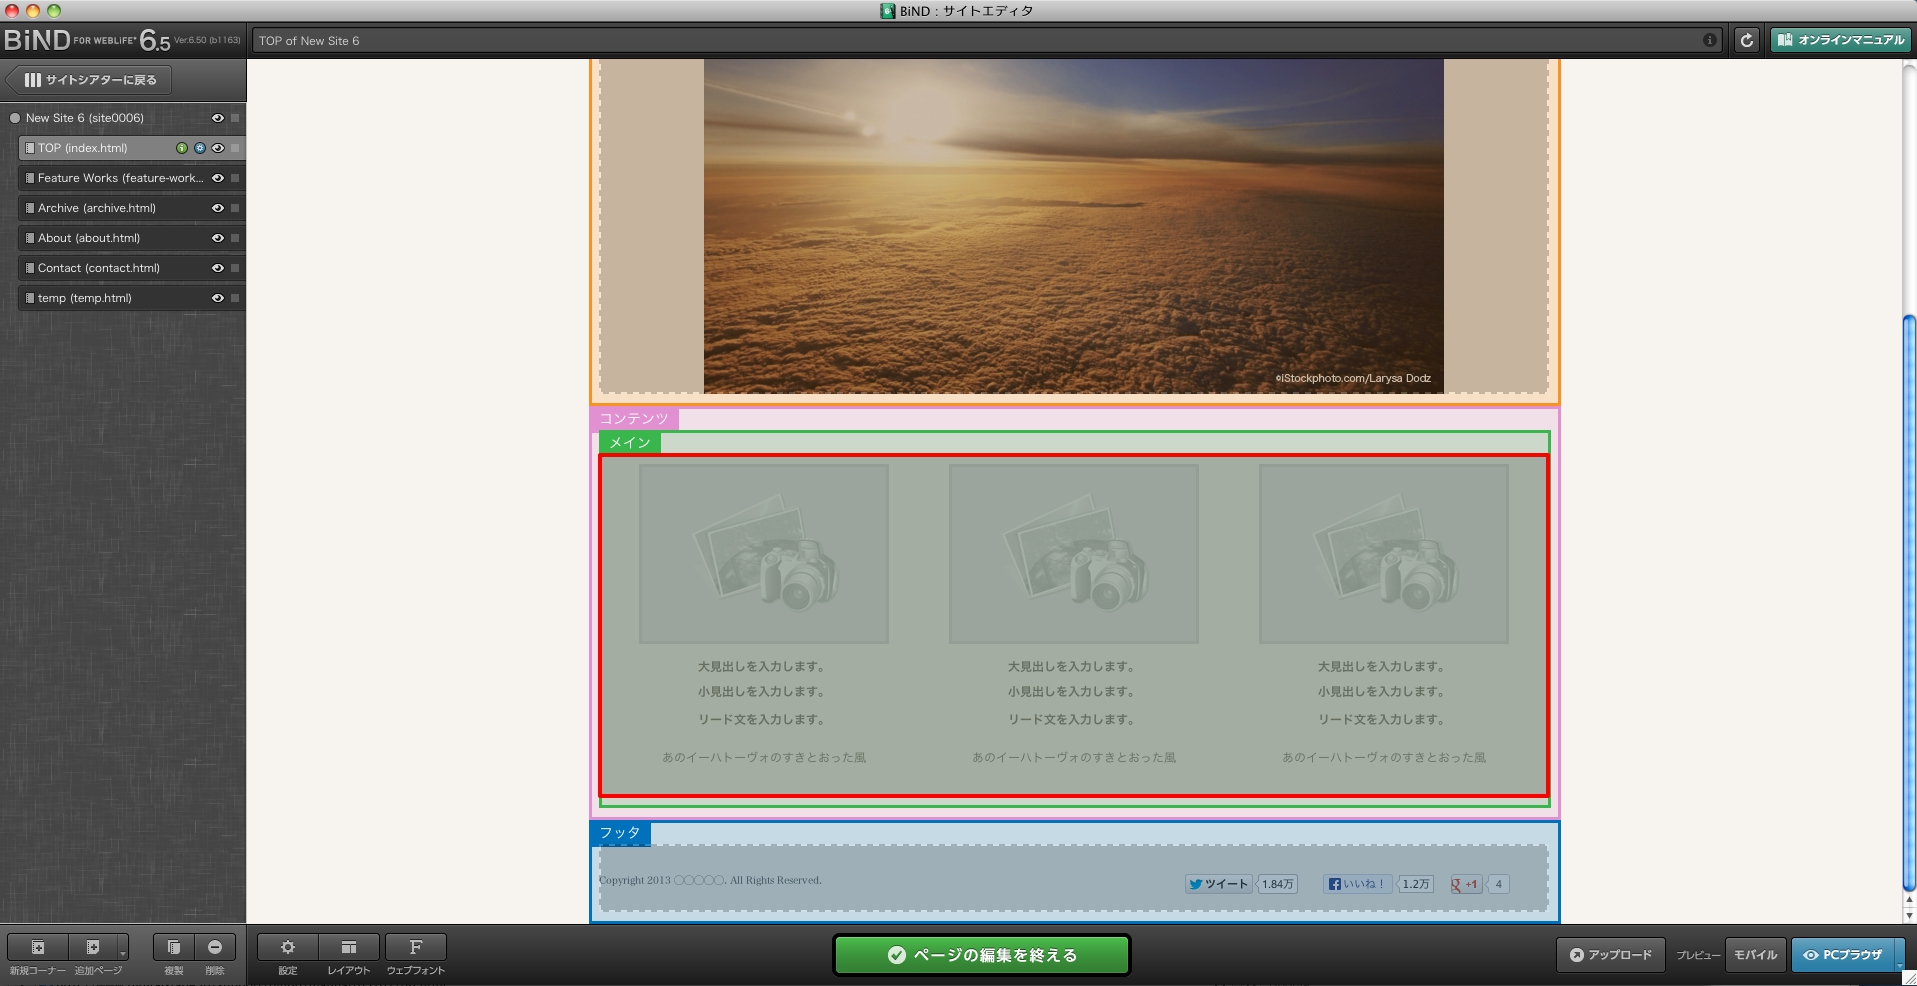This screenshot has height=986, width=1917.
Task: Preview in PC Browser (PCブラウザ)
Action: [1841, 955]
